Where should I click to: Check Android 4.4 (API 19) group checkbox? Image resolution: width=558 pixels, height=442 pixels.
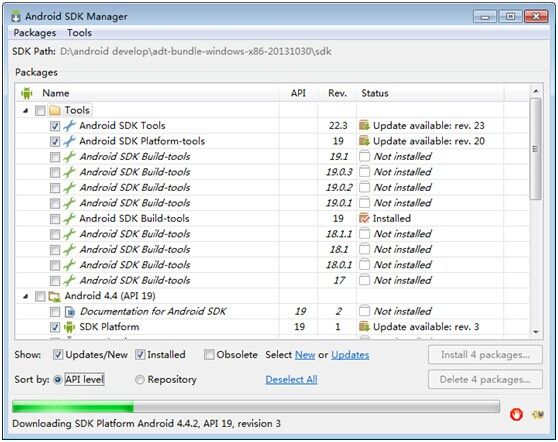point(40,296)
